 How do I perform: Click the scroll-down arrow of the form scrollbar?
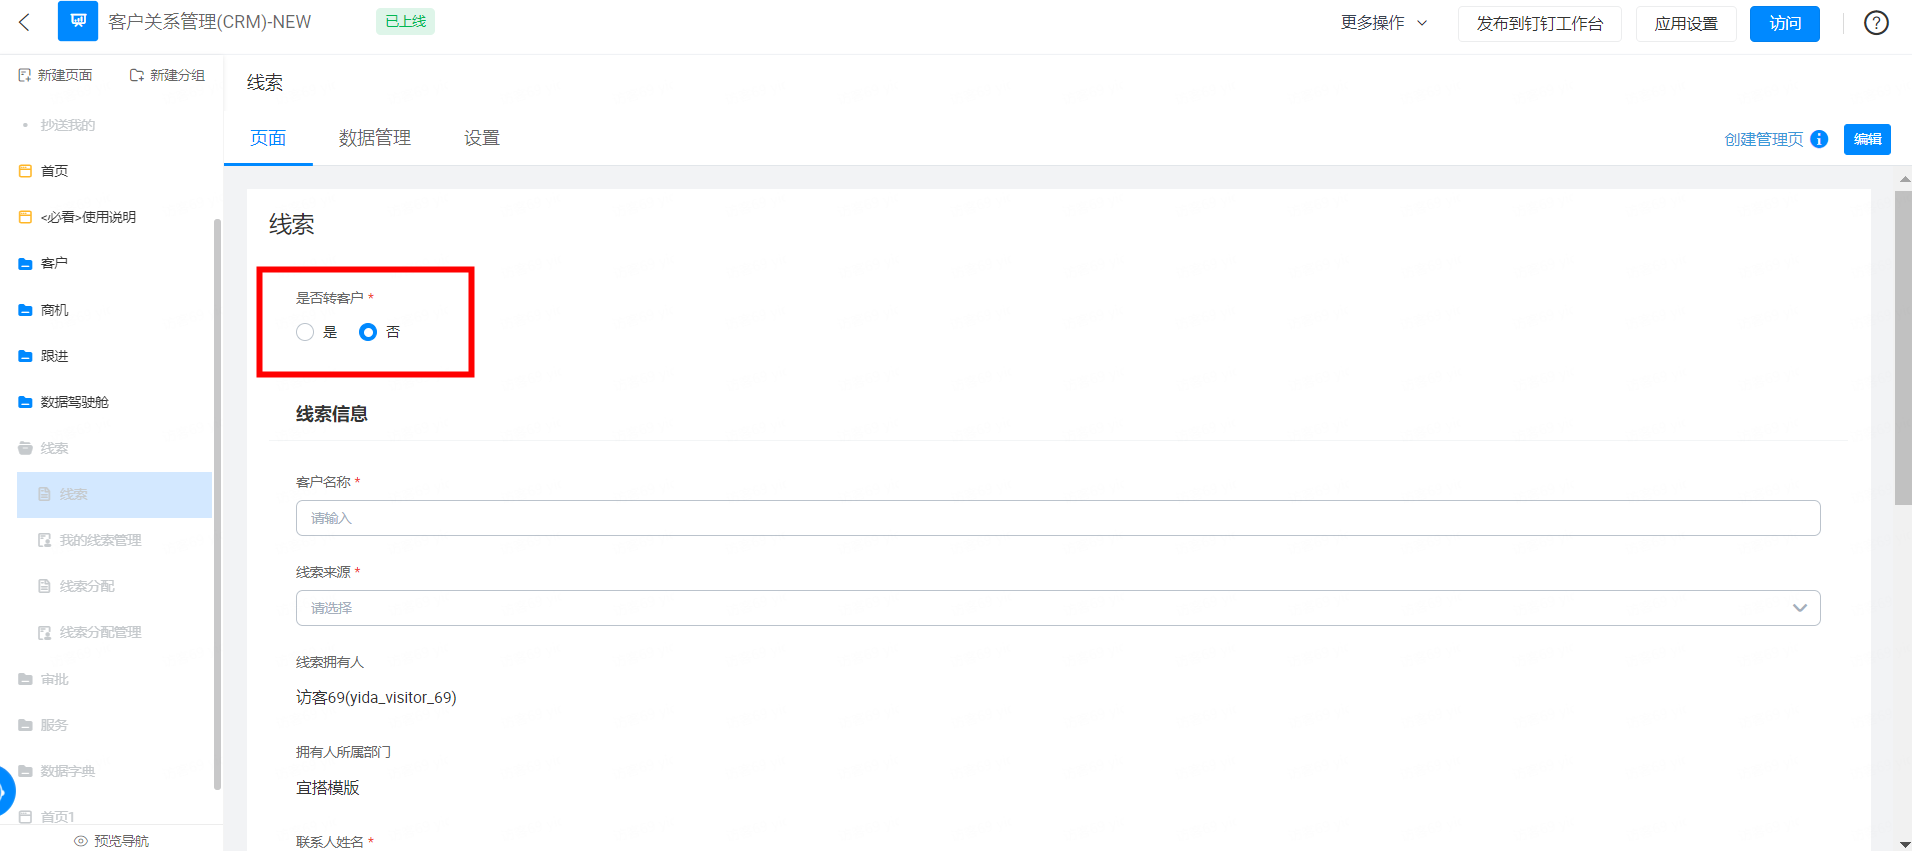(x=1904, y=844)
